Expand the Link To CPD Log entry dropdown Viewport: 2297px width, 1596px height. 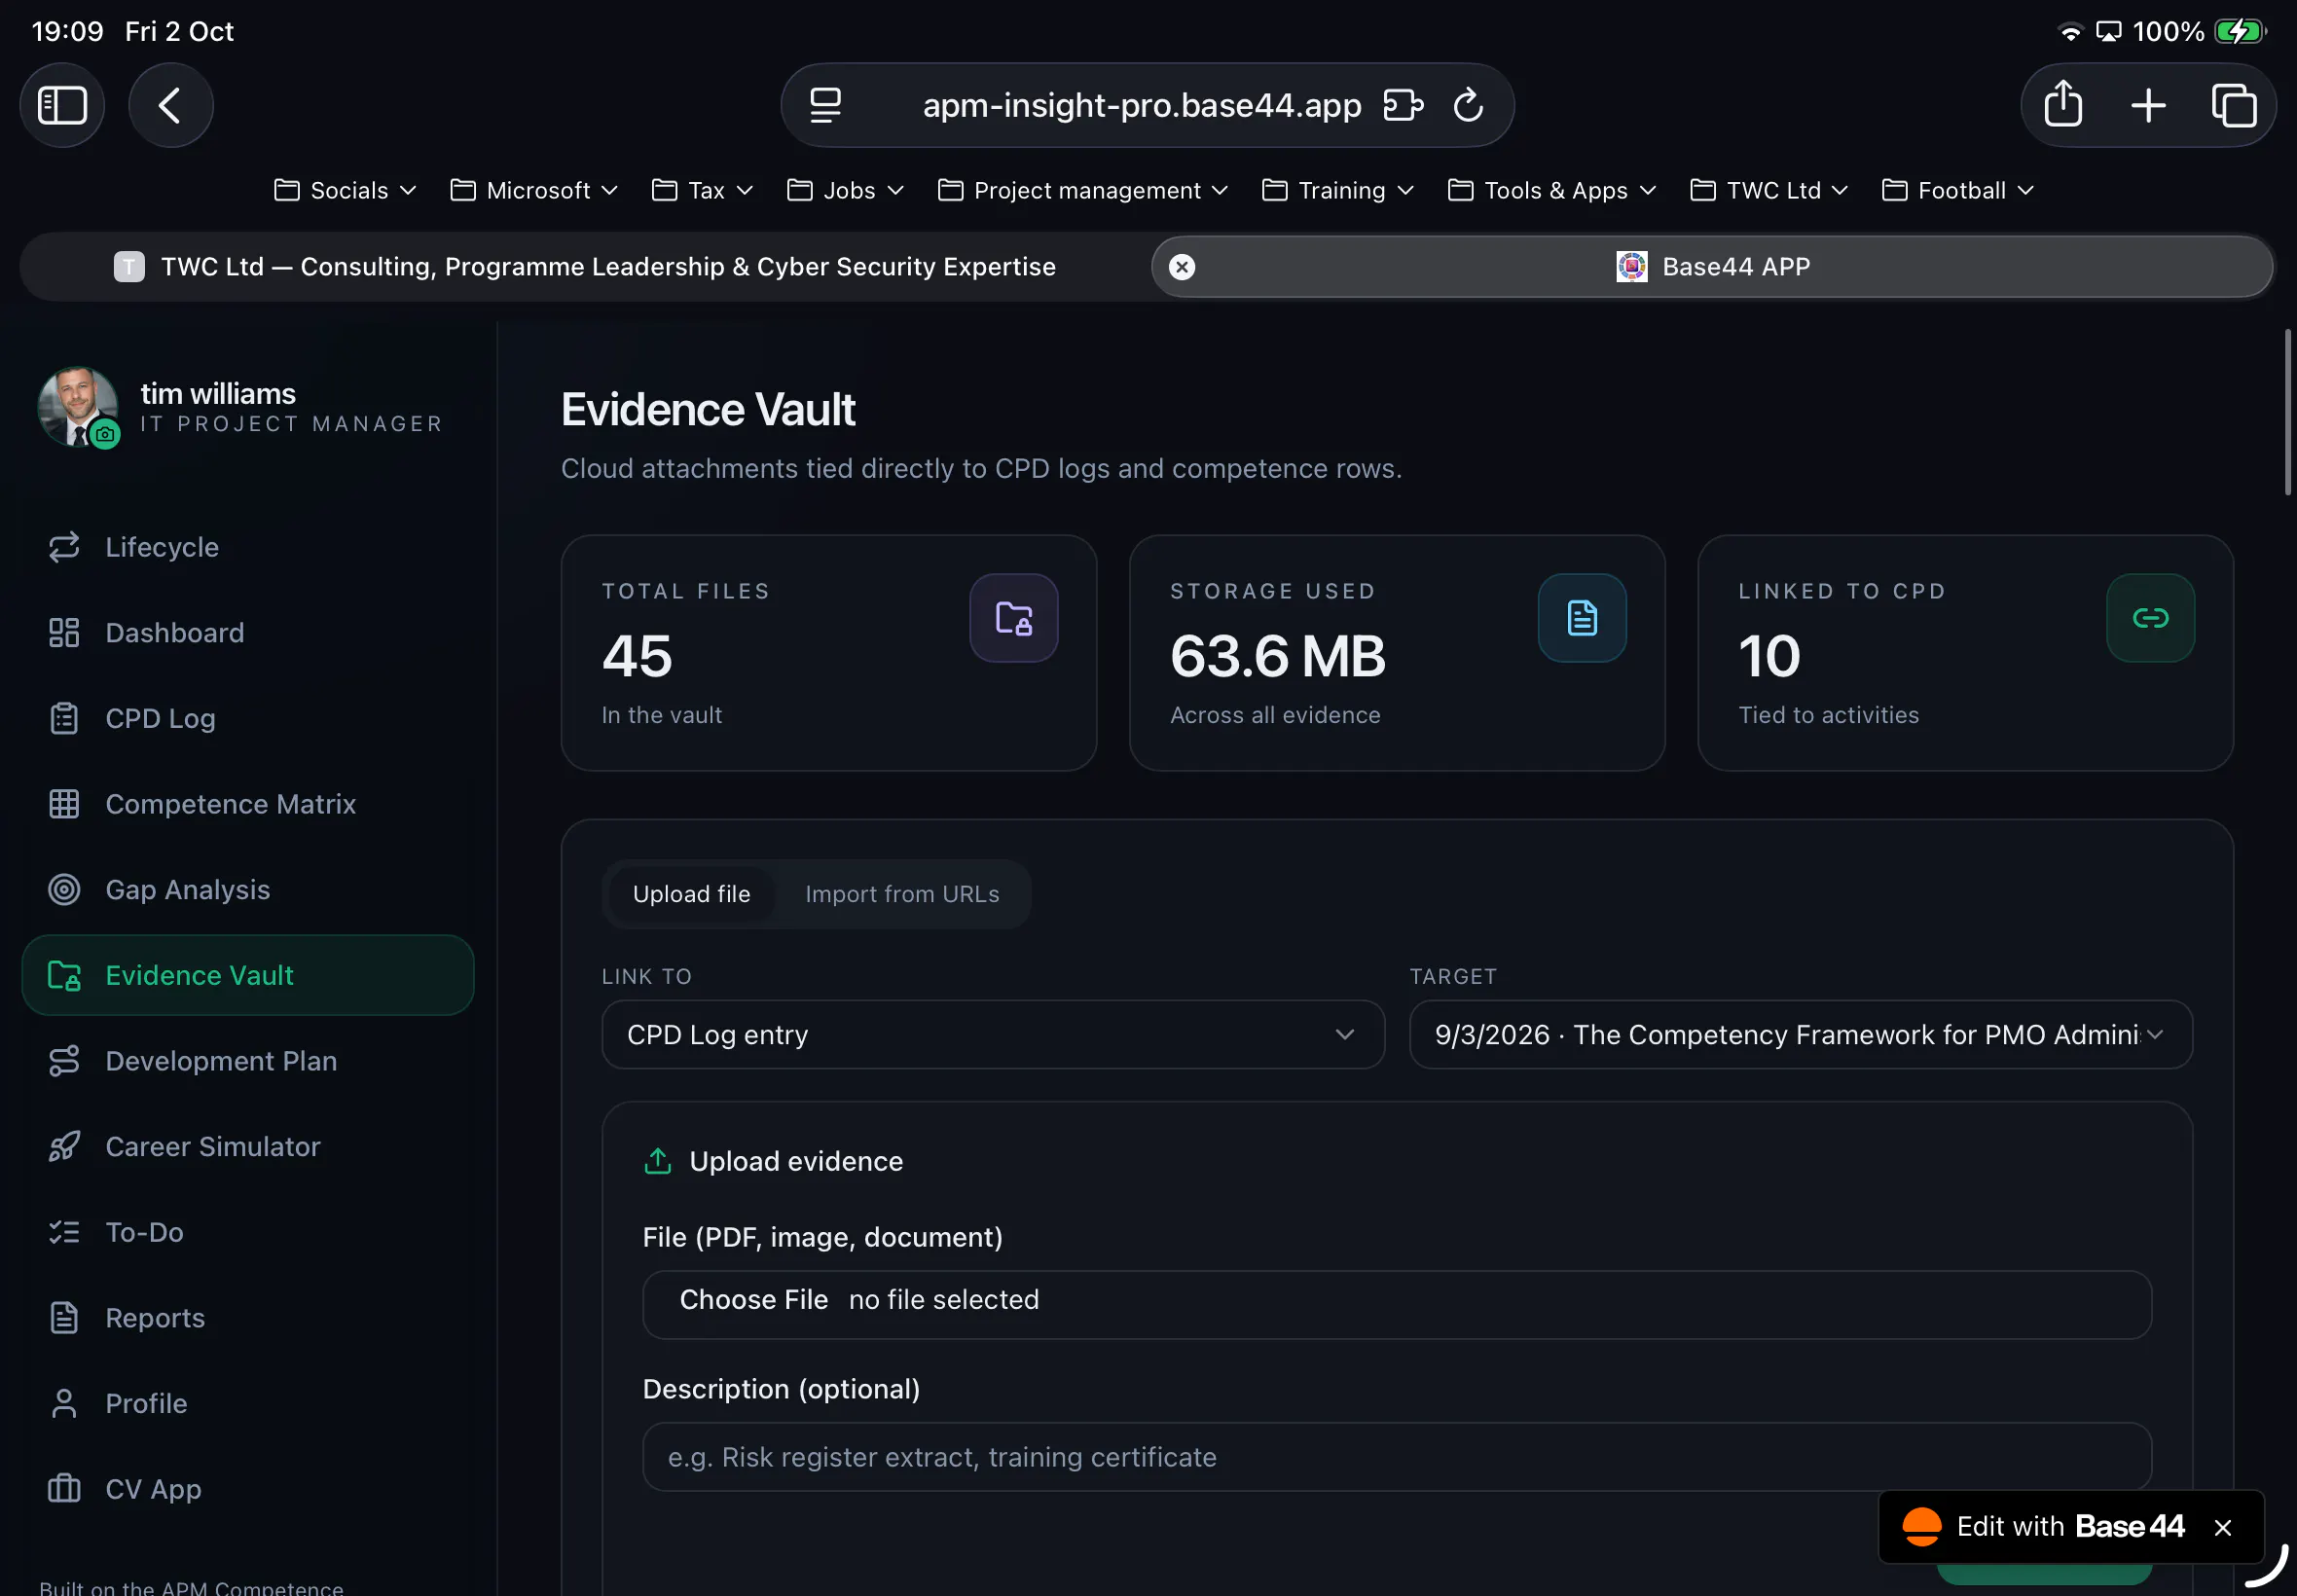coord(992,1035)
